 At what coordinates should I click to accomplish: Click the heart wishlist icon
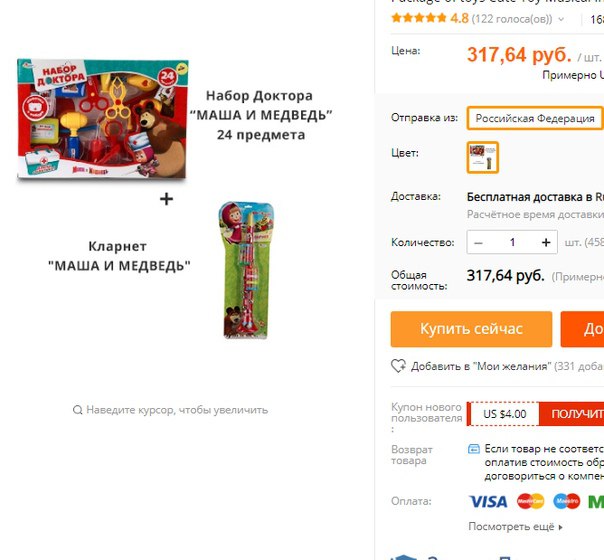coord(398,366)
